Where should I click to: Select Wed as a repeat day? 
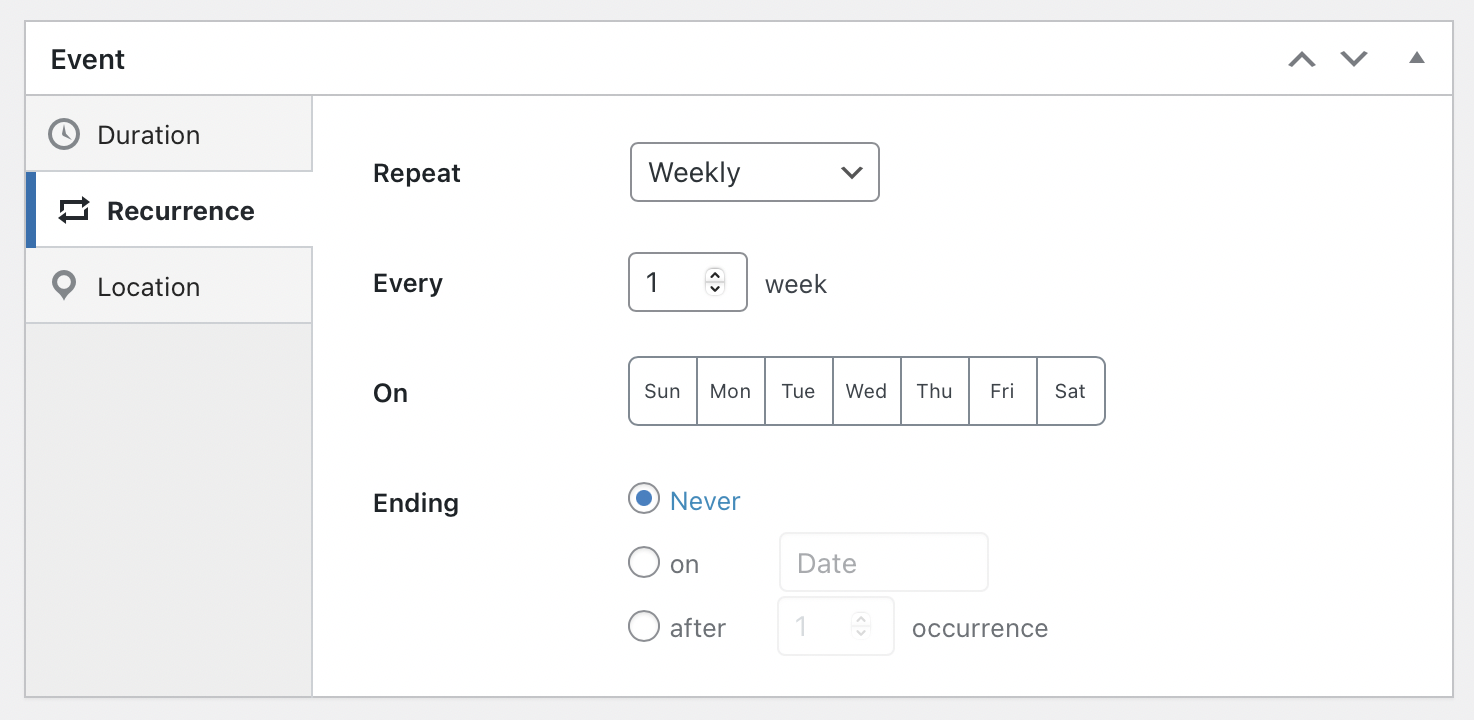(x=866, y=391)
